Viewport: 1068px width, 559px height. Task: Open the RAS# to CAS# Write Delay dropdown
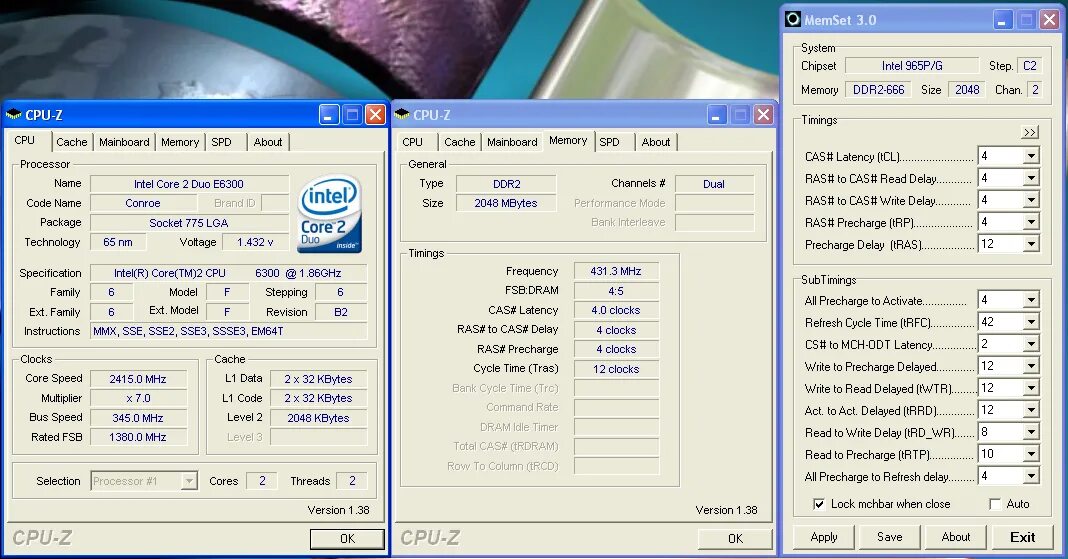(1031, 200)
